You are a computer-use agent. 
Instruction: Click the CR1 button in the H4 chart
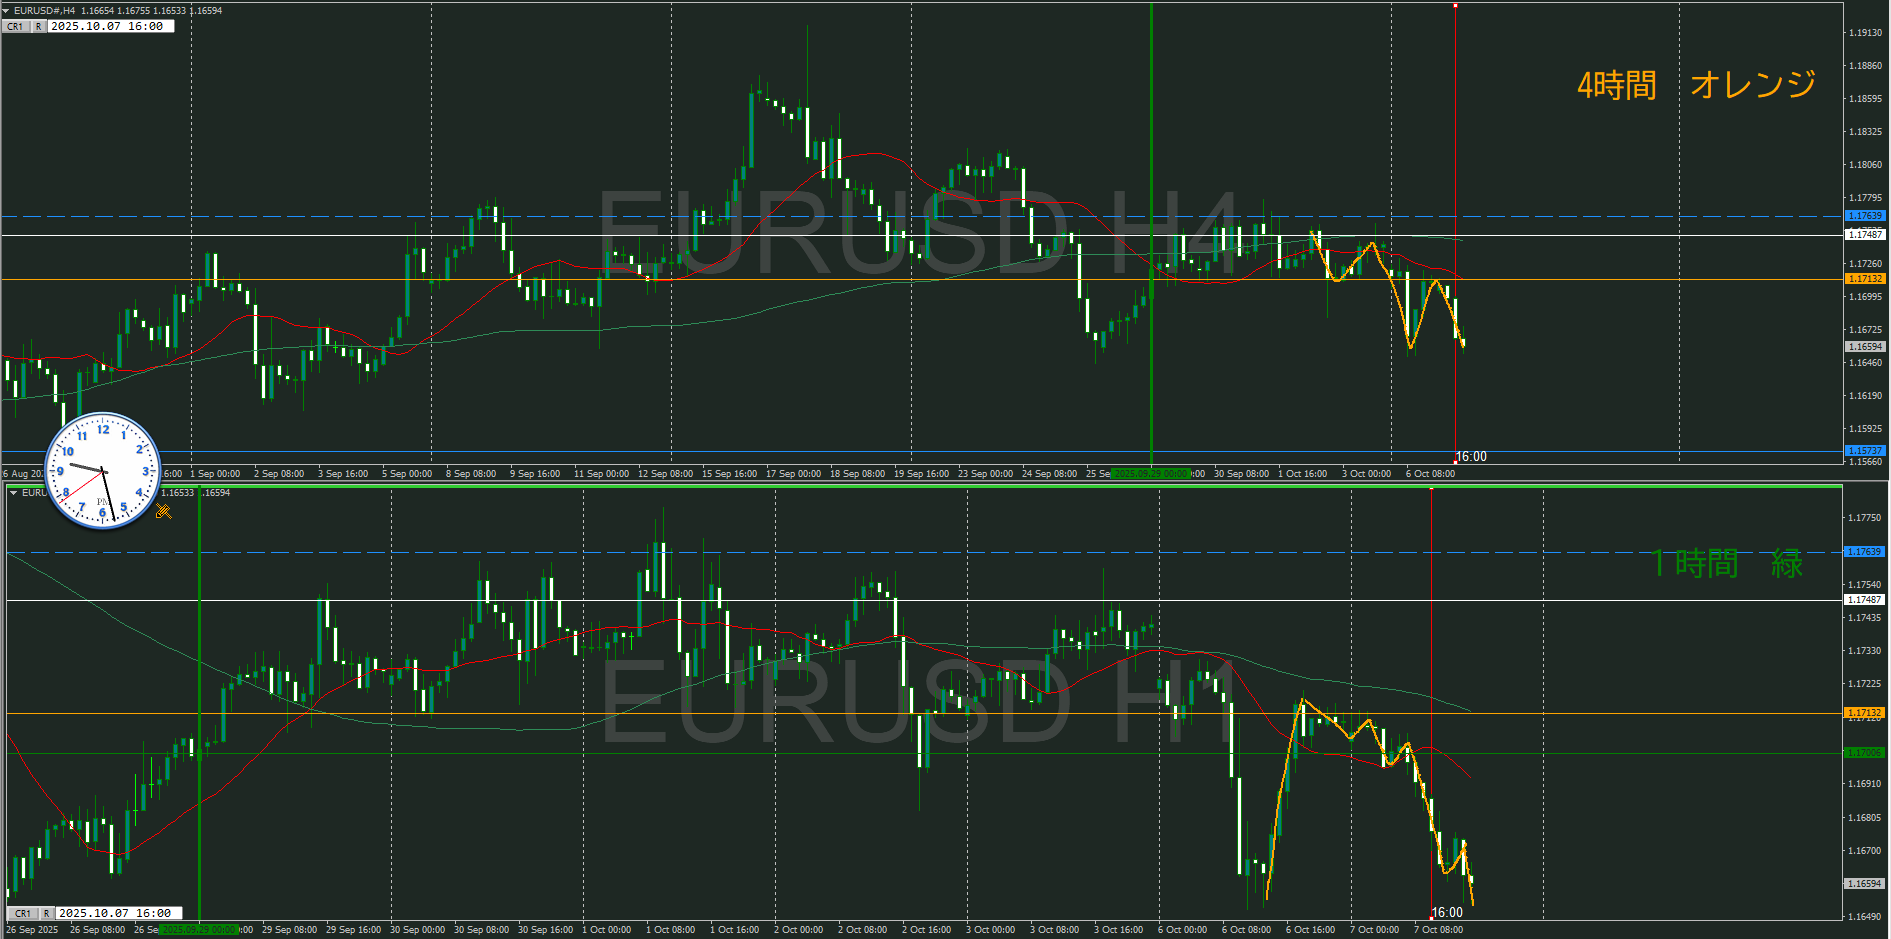(15, 27)
